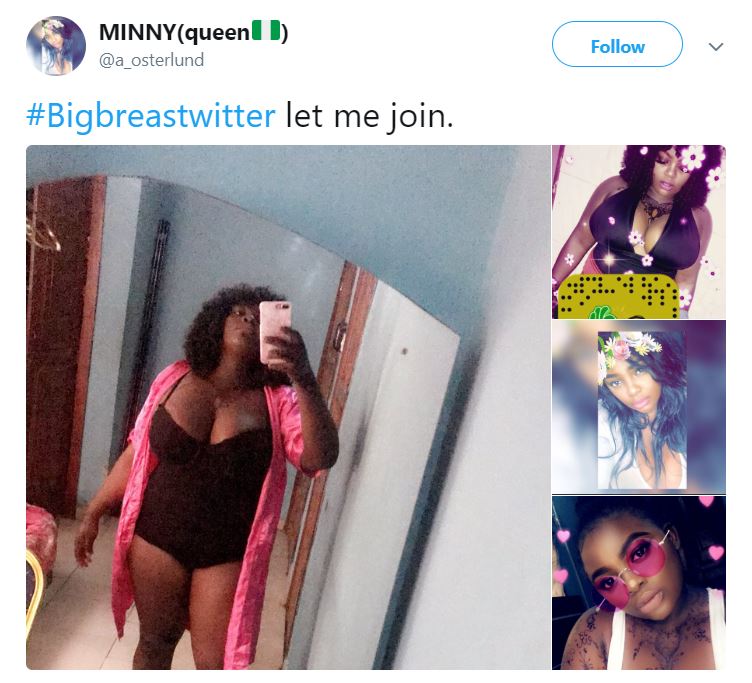The height and width of the screenshot is (683, 752).
Task: Click the pink phone in mirror photo
Action: point(274,330)
